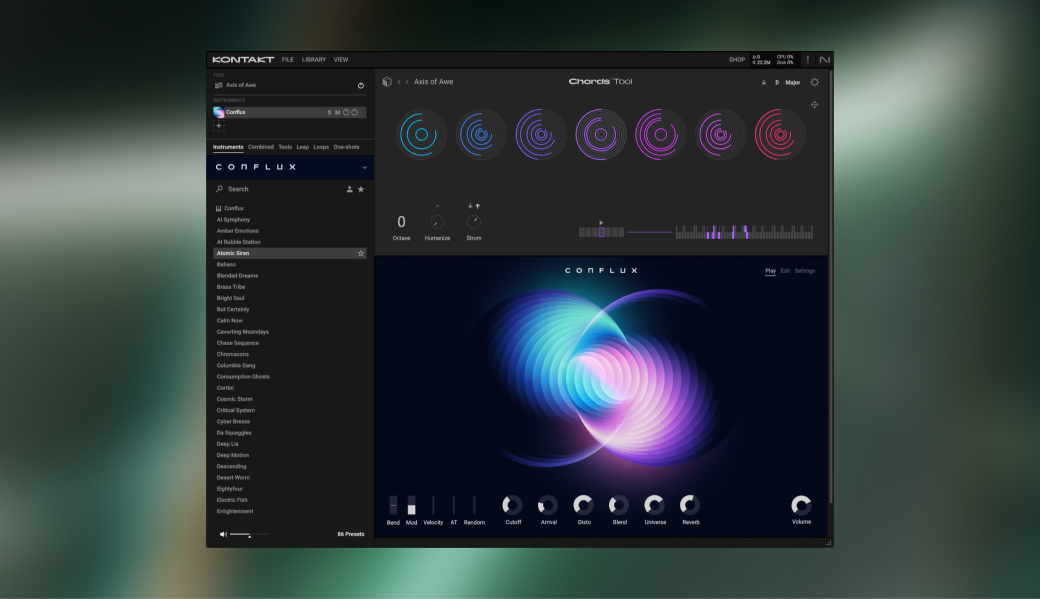1040x599 pixels.
Task: Switch to the Loops tab
Action: pyautogui.click(x=321, y=147)
